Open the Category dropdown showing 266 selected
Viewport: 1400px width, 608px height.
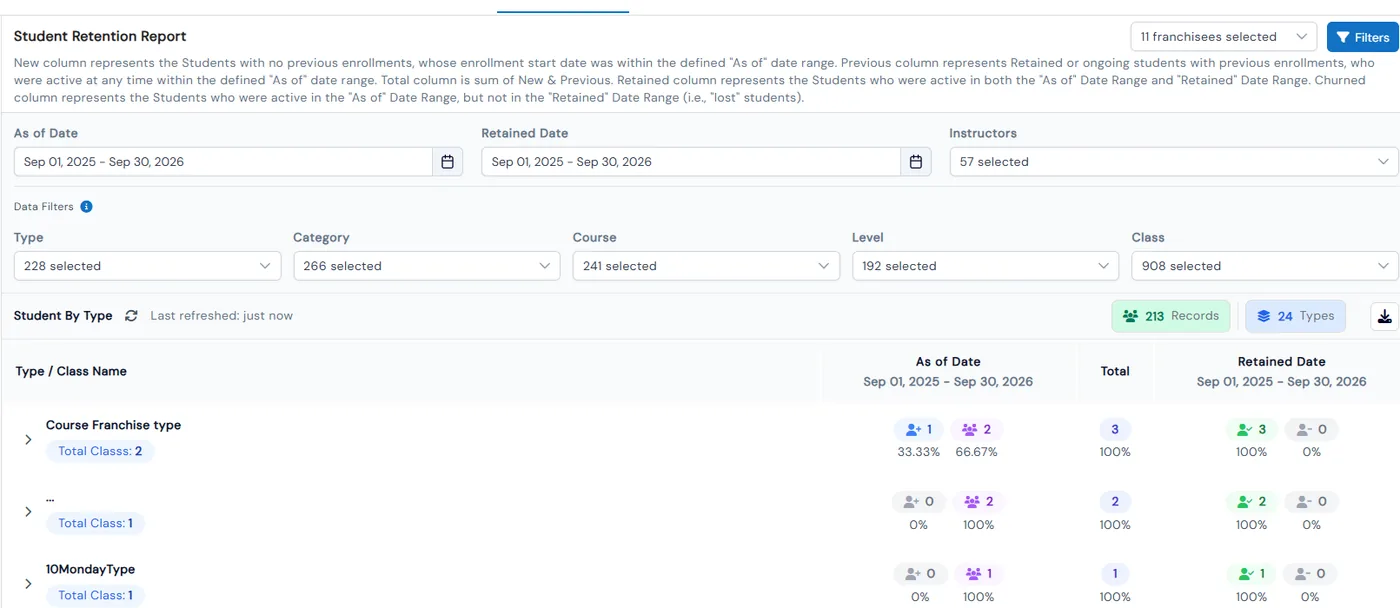(x=426, y=266)
